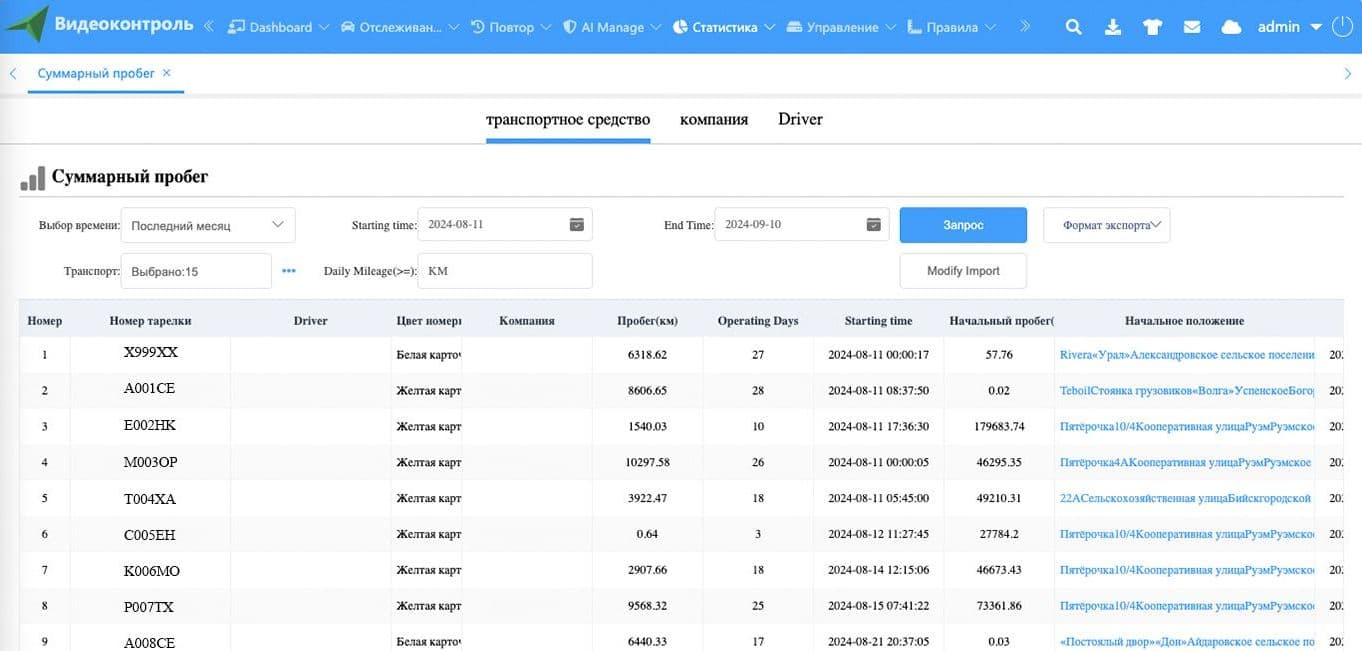This screenshot has width=1362, height=651.
Task: Close the Суммарный пробег tab
Action: pos(167,73)
